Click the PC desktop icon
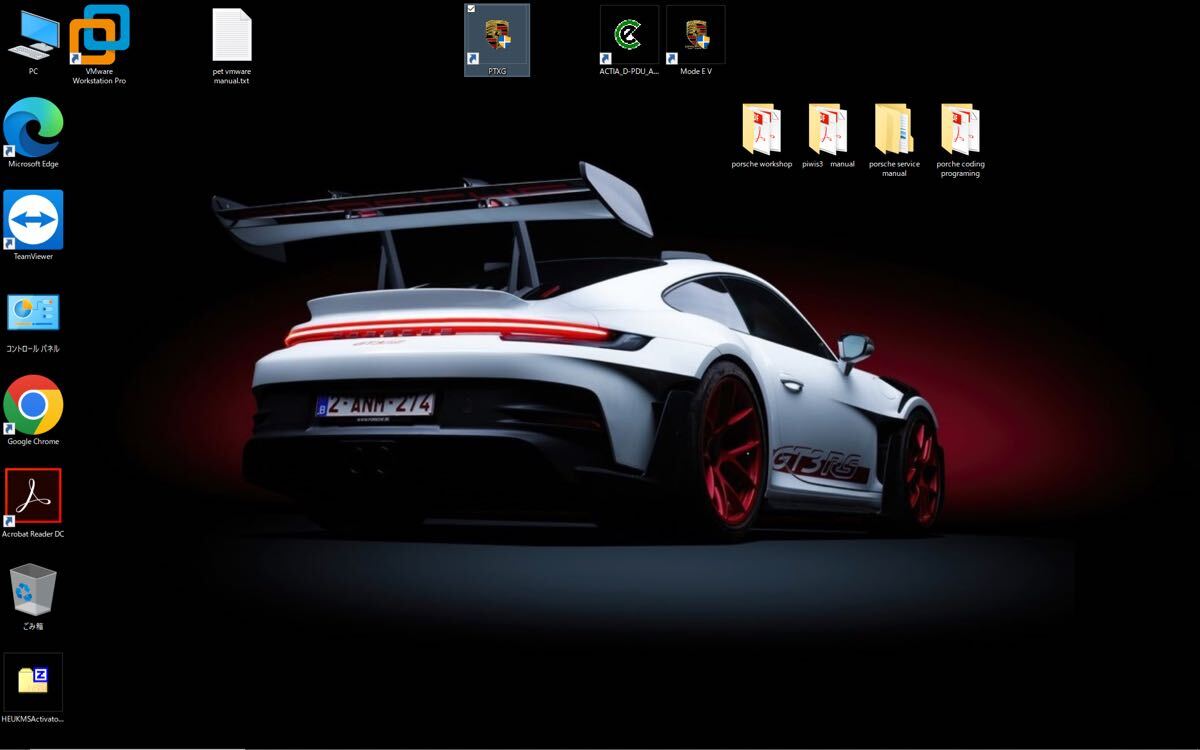 coord(33,38)
